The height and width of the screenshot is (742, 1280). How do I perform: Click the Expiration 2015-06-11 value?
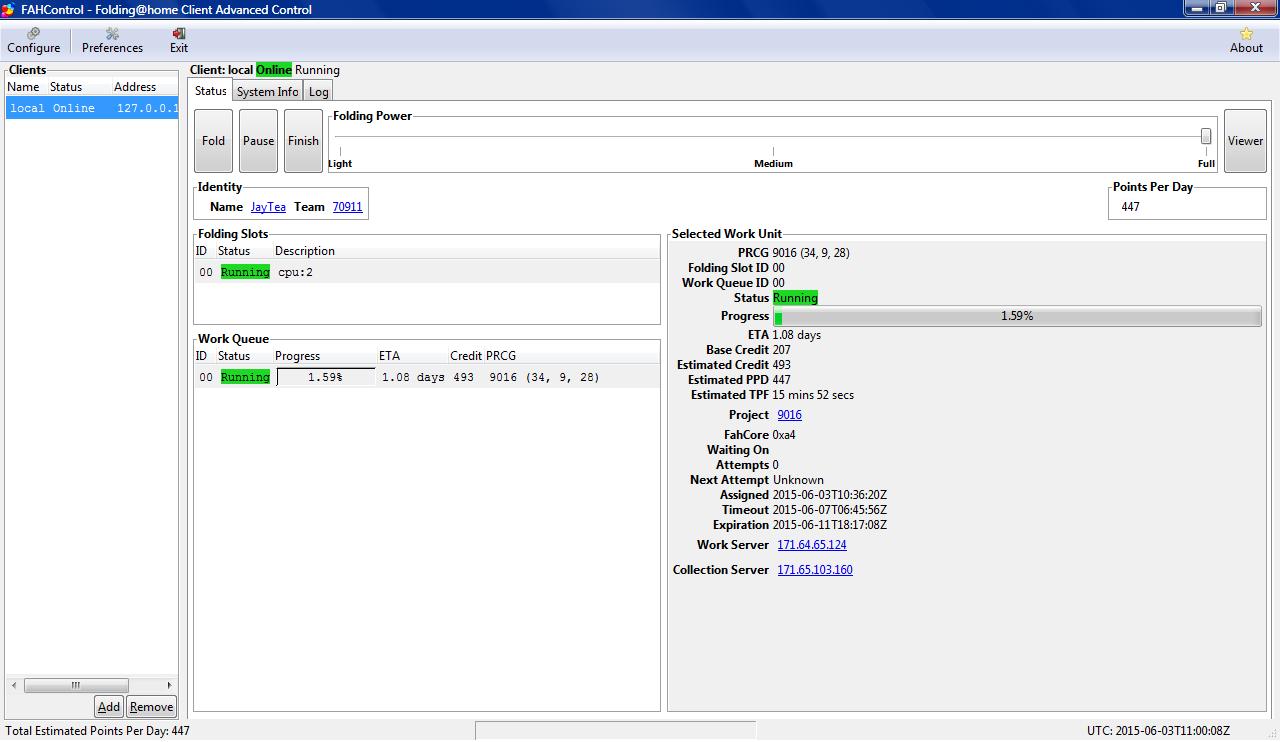tap(830, 525)
